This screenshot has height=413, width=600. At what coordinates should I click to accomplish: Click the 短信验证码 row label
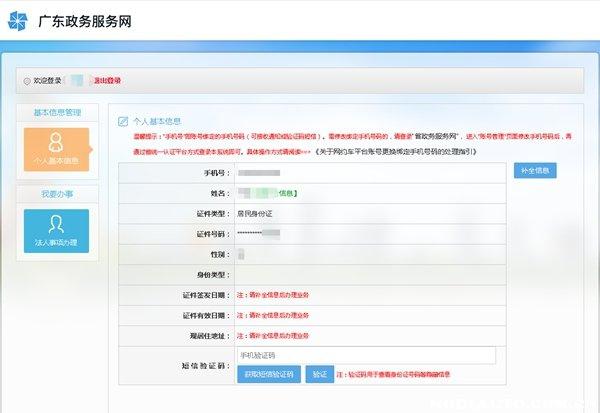click(205, 366)
